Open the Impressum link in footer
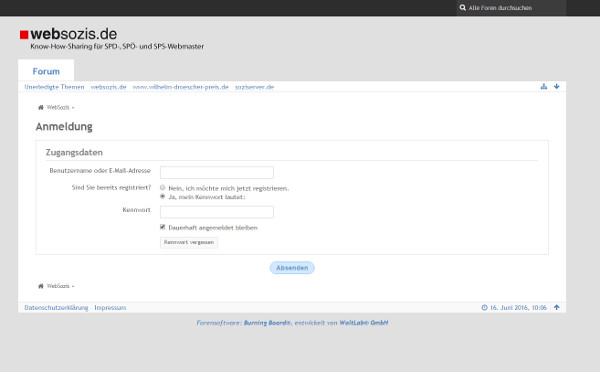The width and height of the screenshot is (600, 372). point(110,308)
